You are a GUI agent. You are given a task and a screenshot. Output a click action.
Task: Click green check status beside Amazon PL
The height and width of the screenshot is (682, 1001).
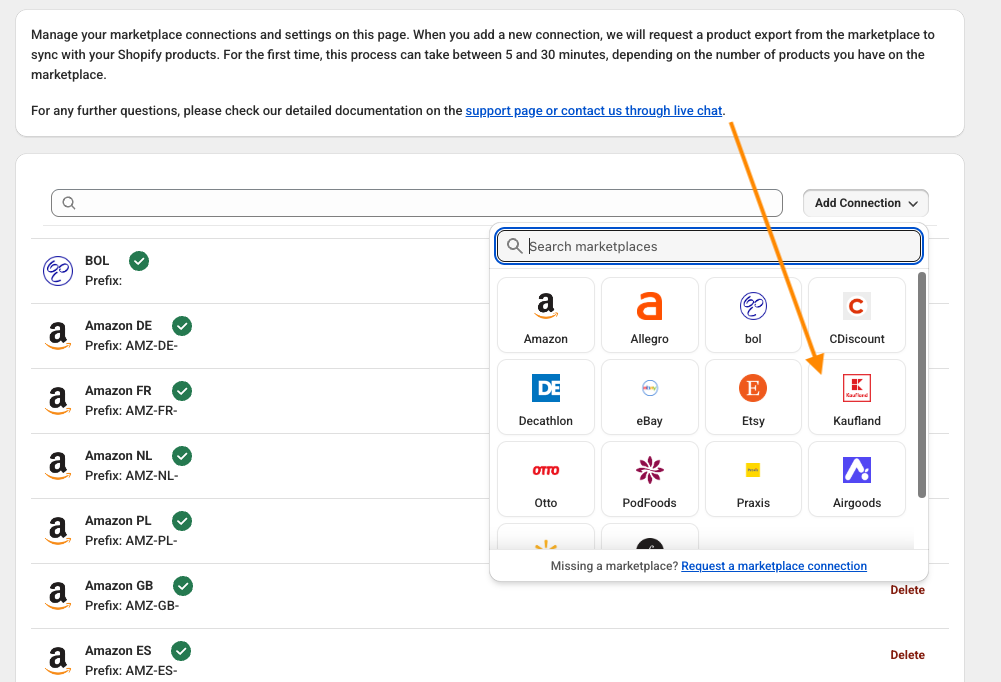[182, 521]
